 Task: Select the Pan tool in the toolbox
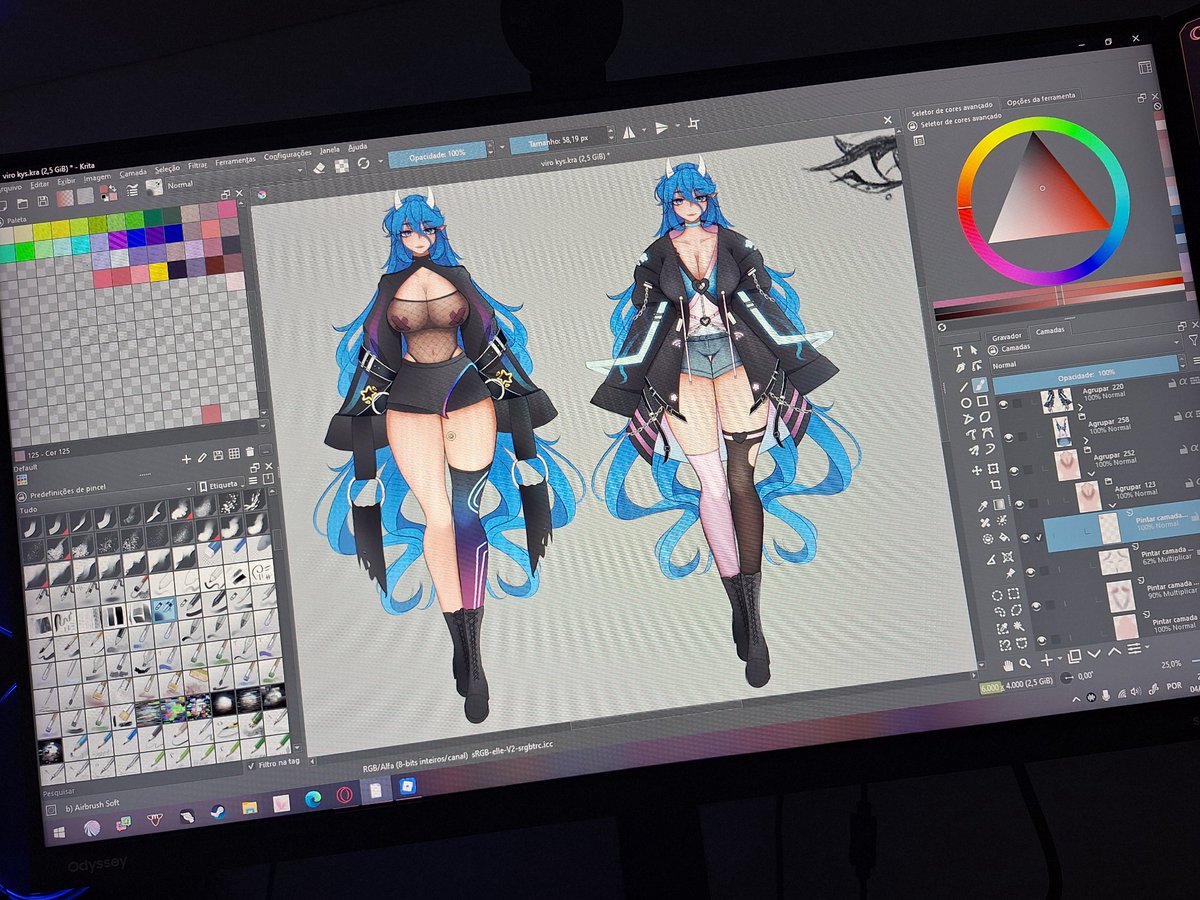coord(1008,666)
